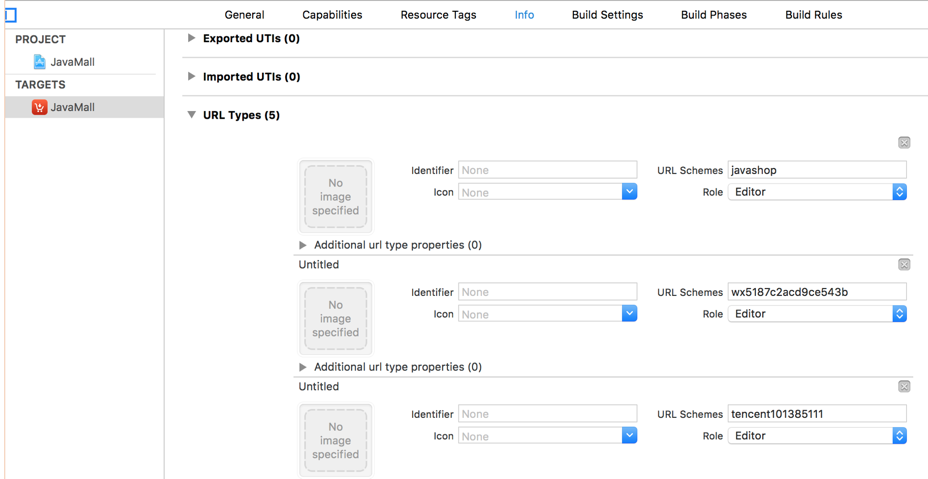The image size is (928, 479).
Task: Click the image placeholder for javashop URL type
Action: [336, 197]
